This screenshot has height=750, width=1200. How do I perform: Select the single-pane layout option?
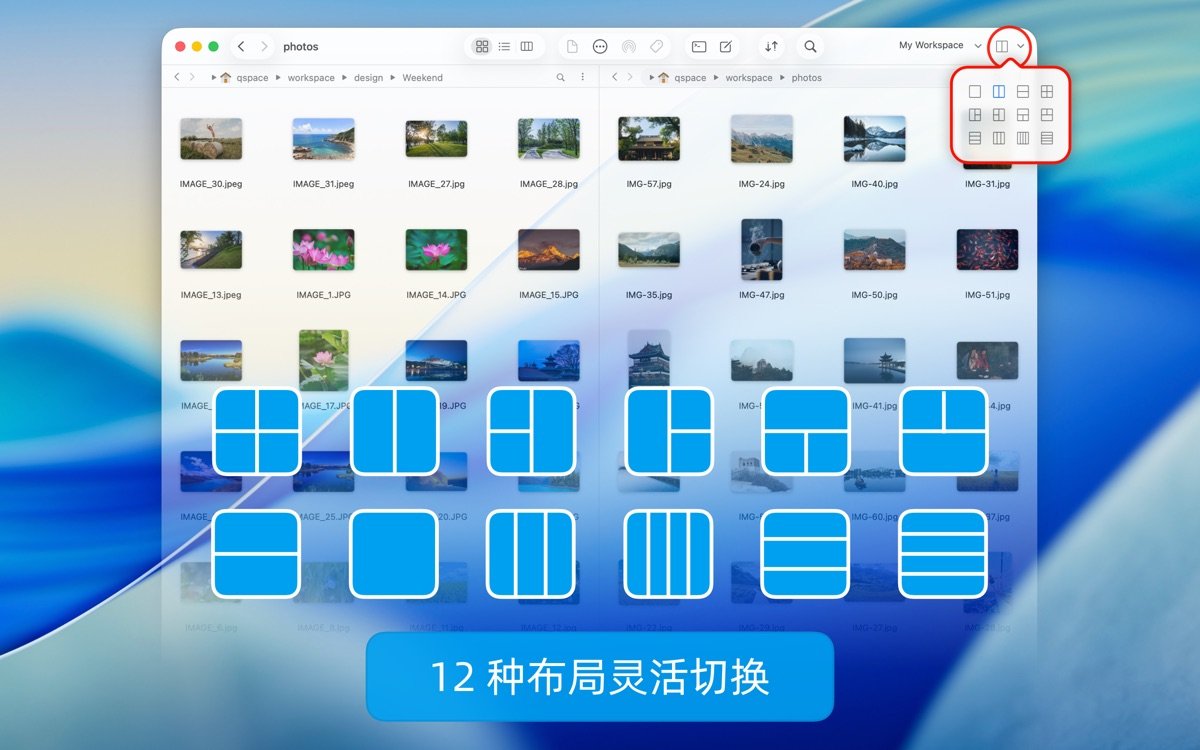tap(975, 90)
